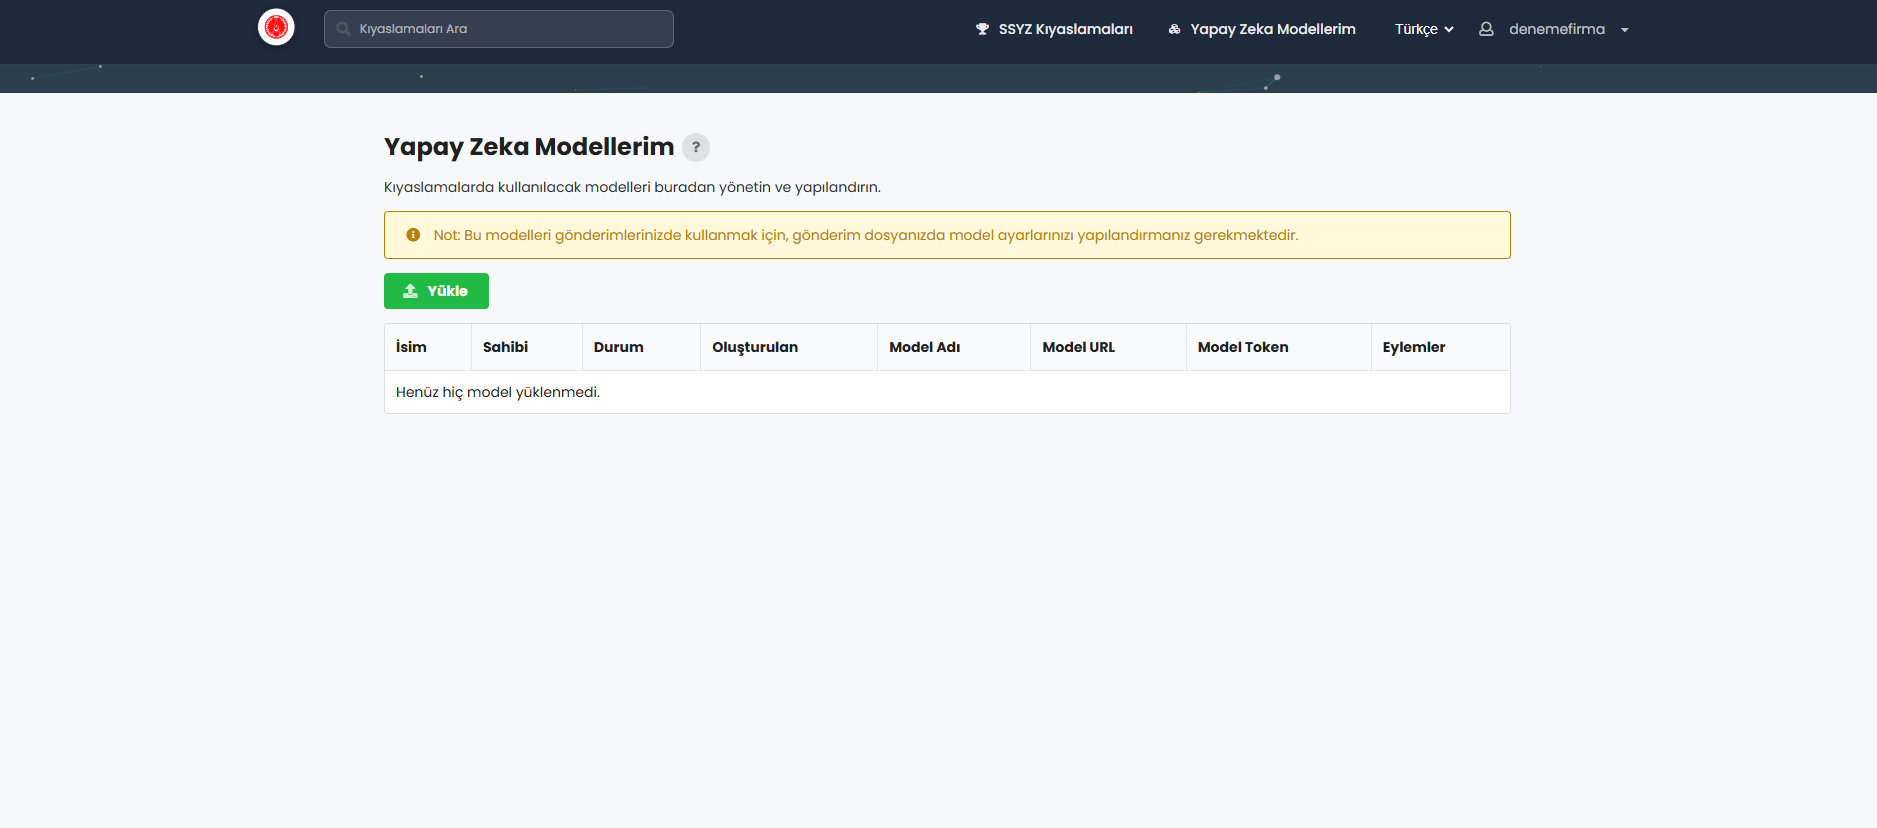Click the Sahibi column header

pos(505,347)
